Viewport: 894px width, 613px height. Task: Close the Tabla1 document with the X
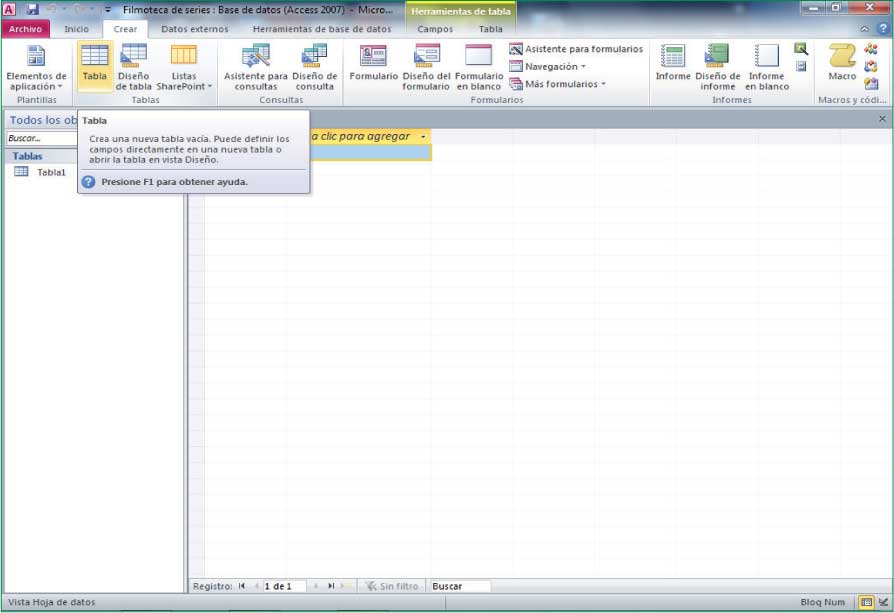882,119
